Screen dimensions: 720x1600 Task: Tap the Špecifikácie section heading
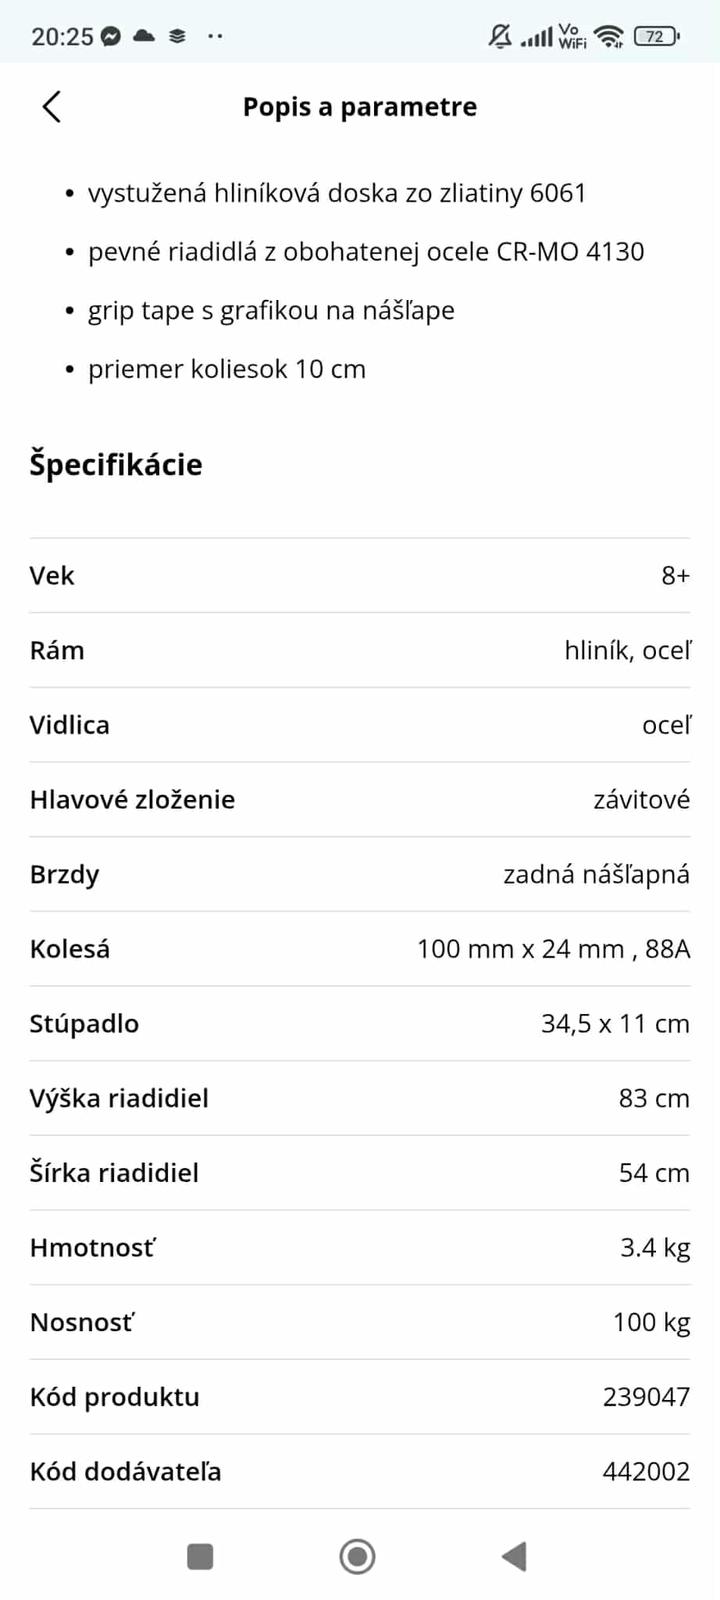pyautogui.click(x=116, y=465)
